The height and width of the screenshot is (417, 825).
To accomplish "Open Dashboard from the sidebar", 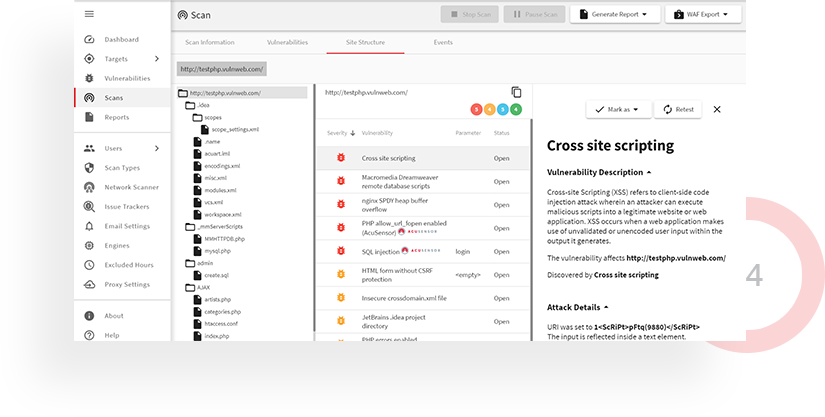I will click(x=122, y=39).
